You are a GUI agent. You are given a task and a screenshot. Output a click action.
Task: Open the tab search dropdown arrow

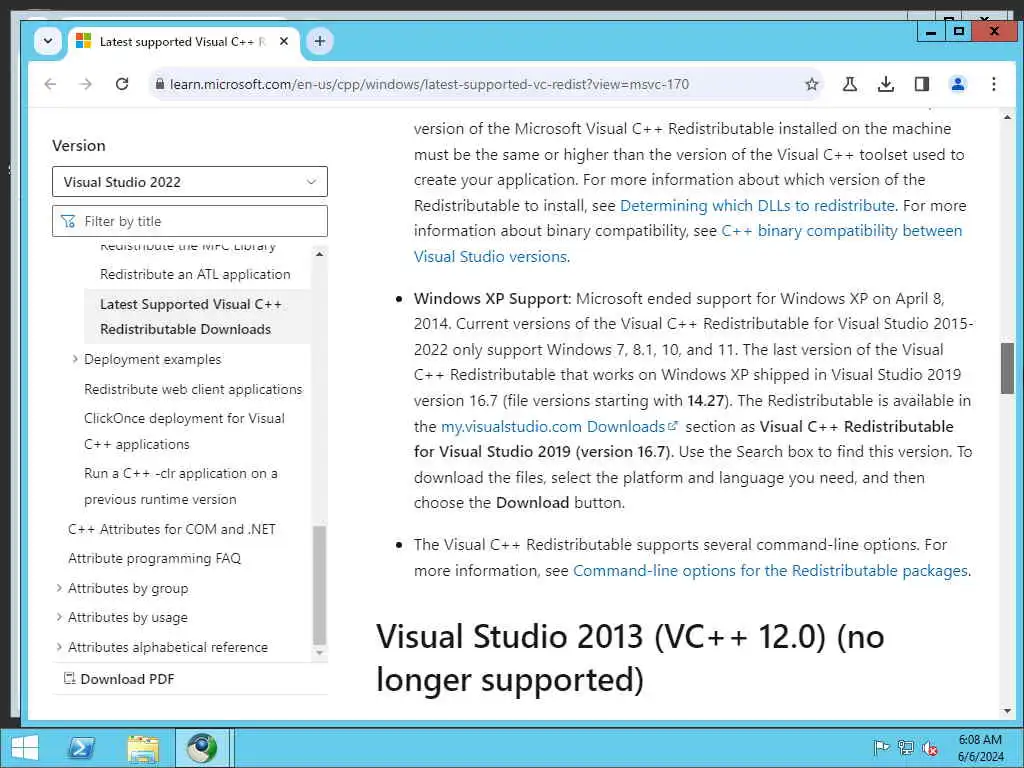pyautogui.click(x=48, y=41)
